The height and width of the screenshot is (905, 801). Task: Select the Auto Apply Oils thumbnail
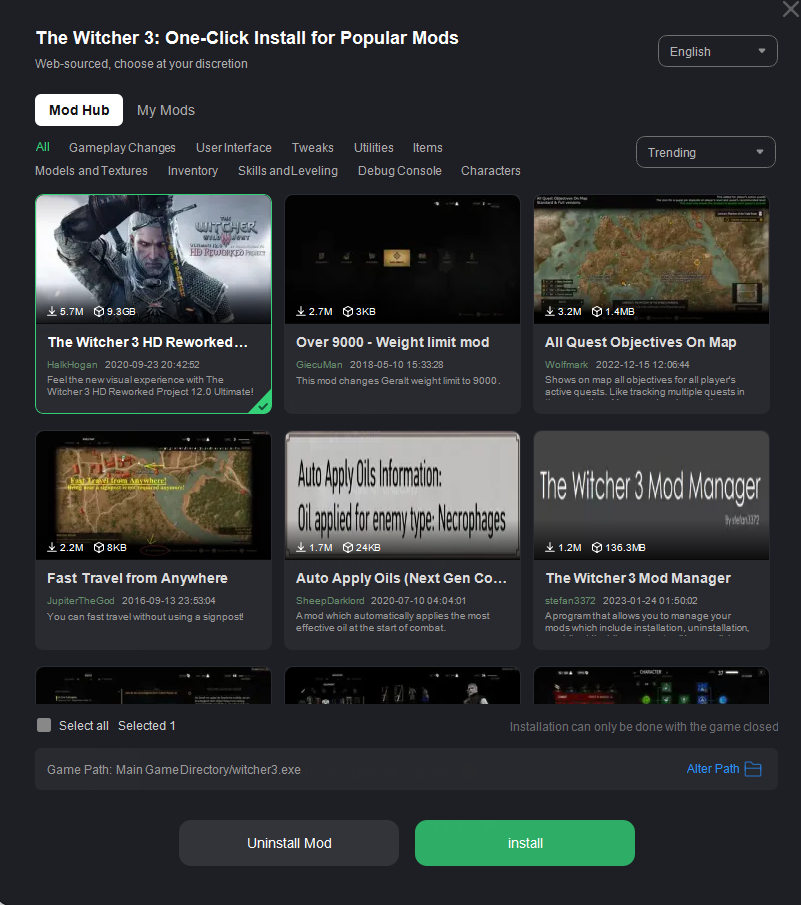click(x=402, y=496)
